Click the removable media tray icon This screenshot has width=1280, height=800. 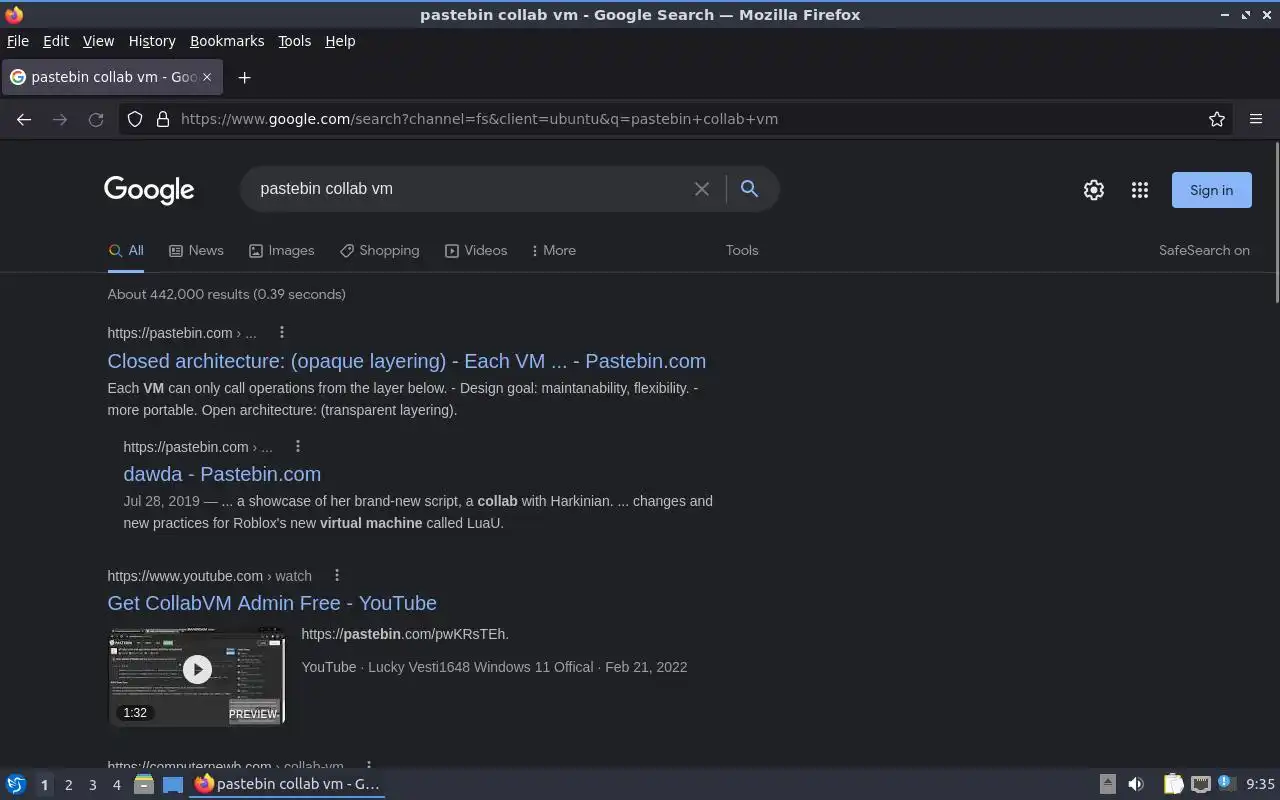[1108, 784]
